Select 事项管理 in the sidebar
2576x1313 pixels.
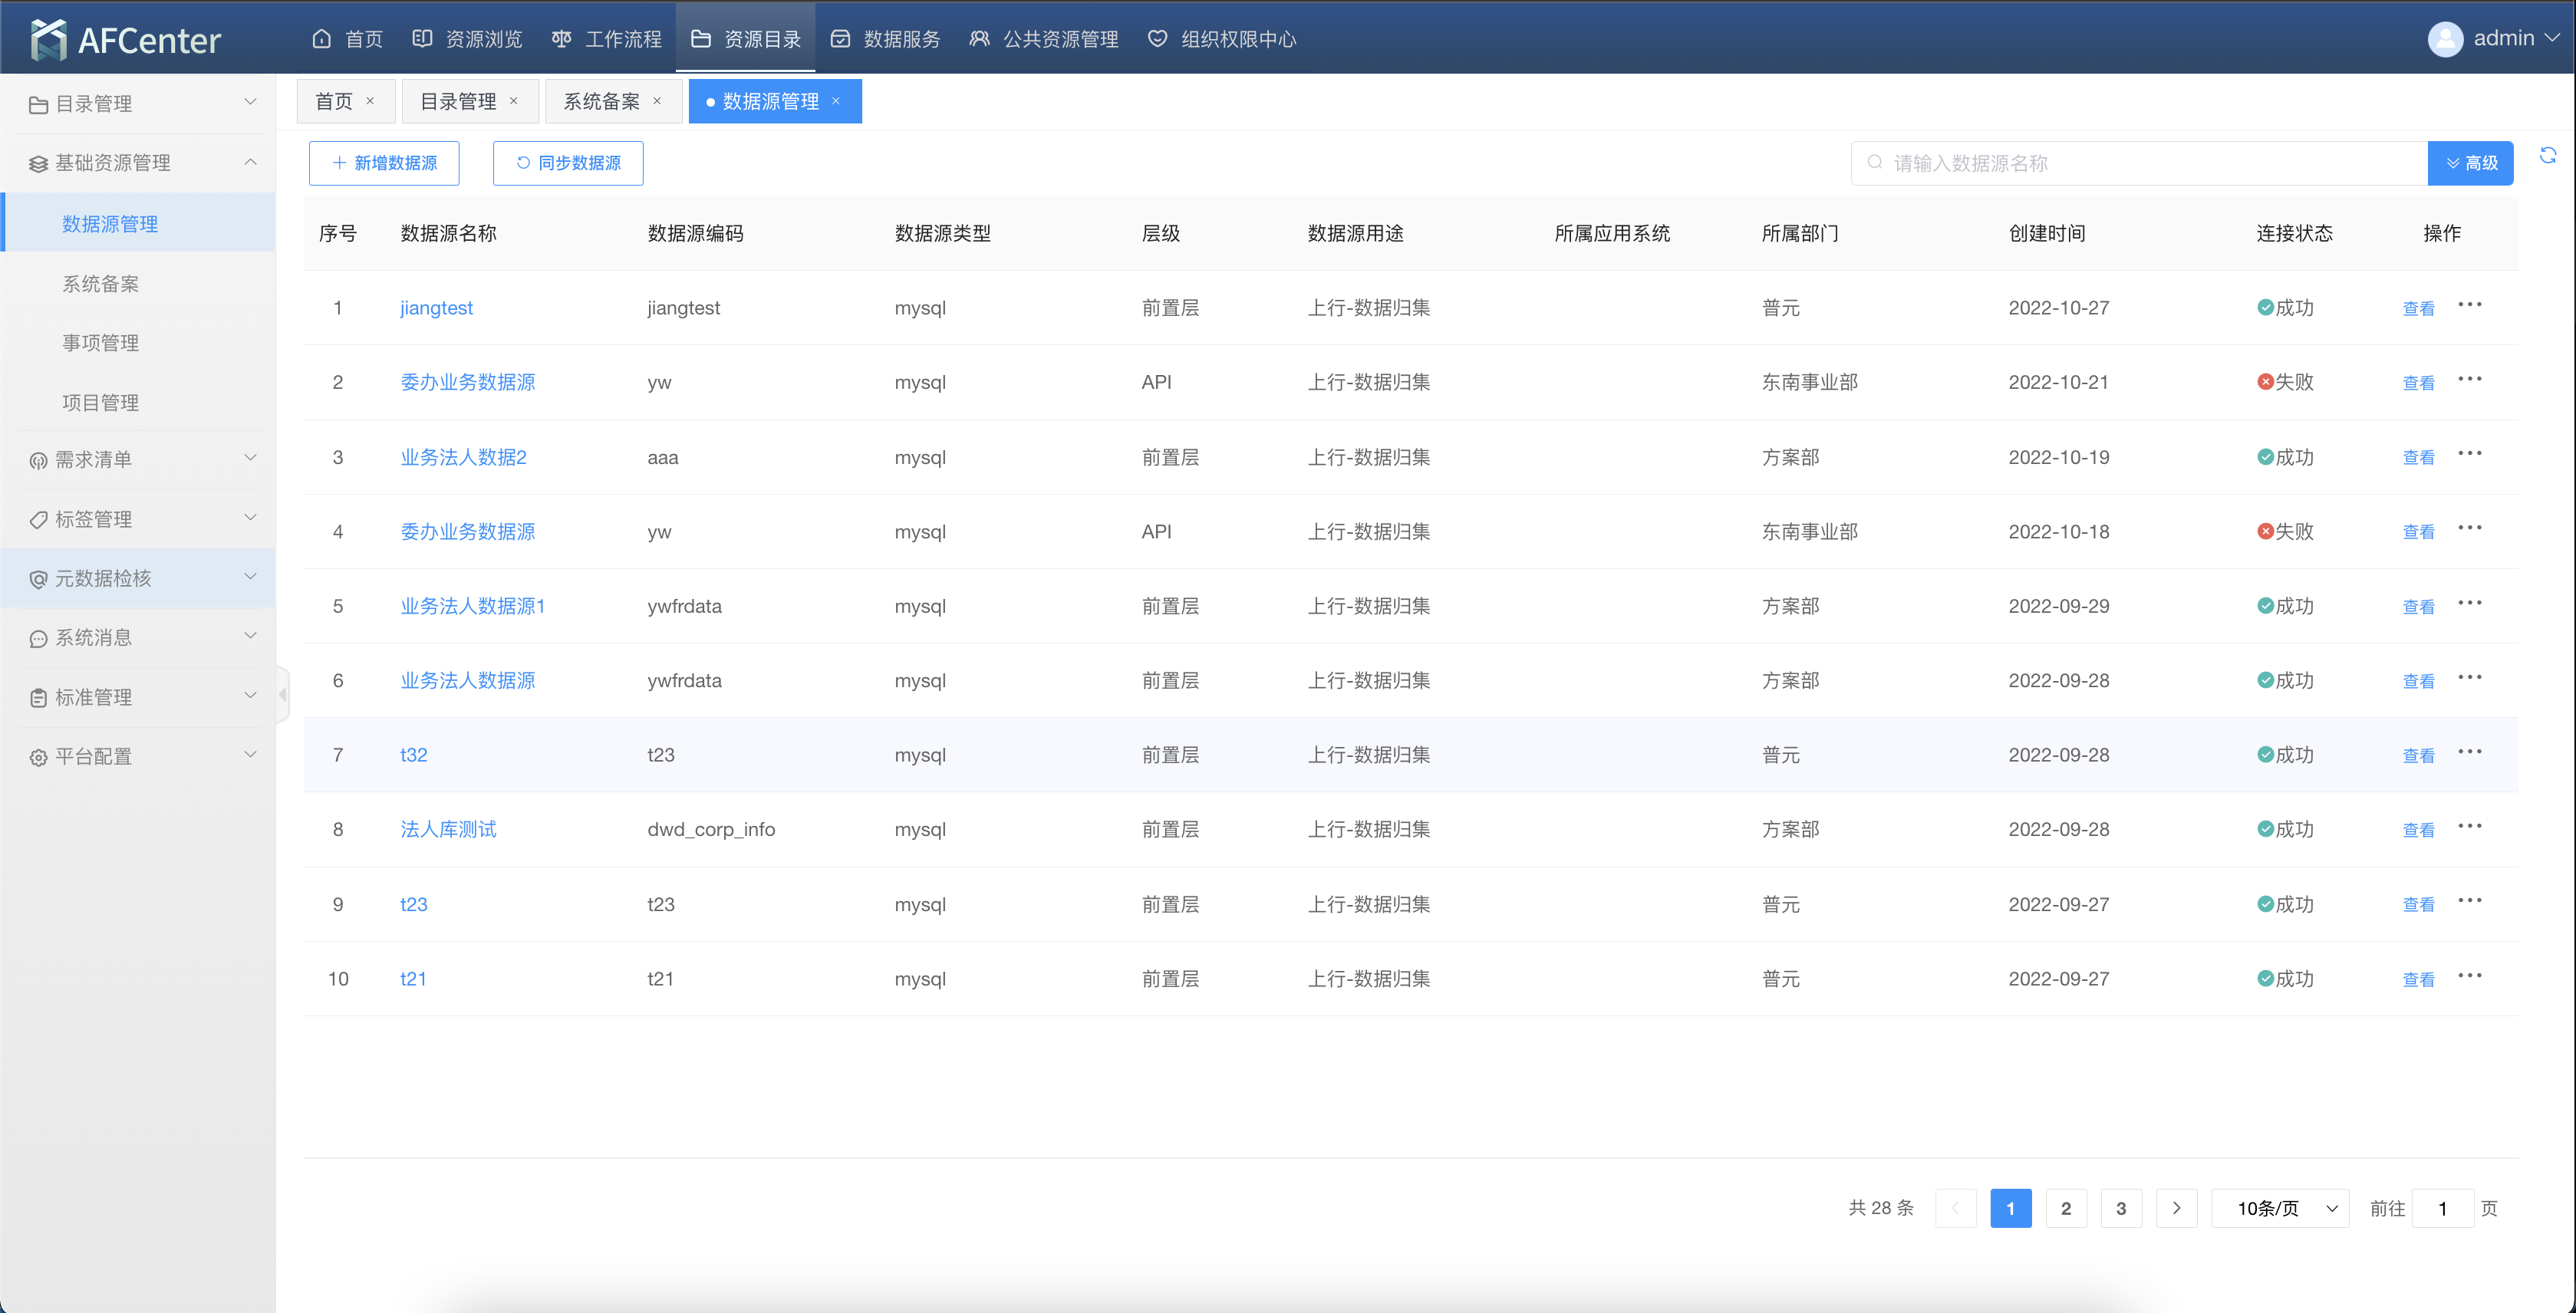(138, 343)
